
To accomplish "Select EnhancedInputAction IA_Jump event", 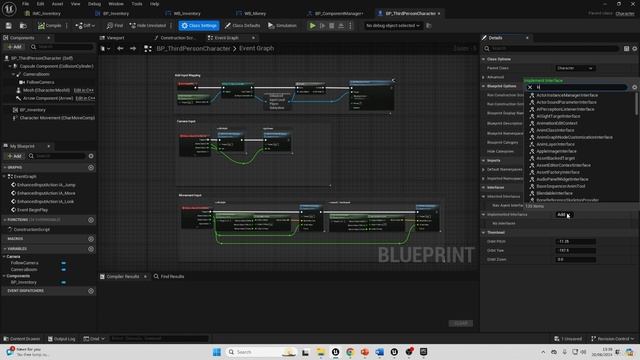I will point(46,185).
